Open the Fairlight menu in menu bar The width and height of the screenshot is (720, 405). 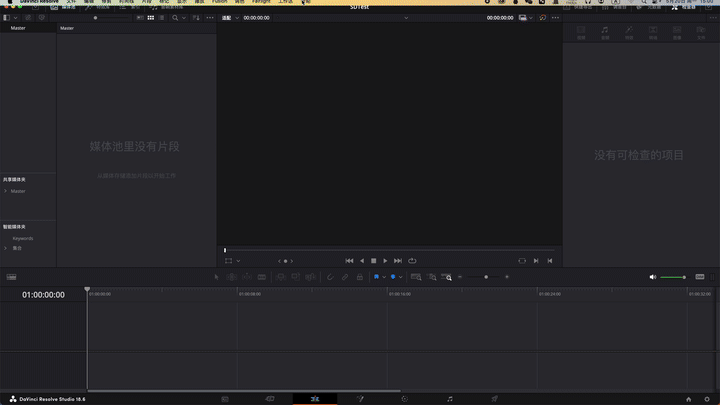(261, 3)
